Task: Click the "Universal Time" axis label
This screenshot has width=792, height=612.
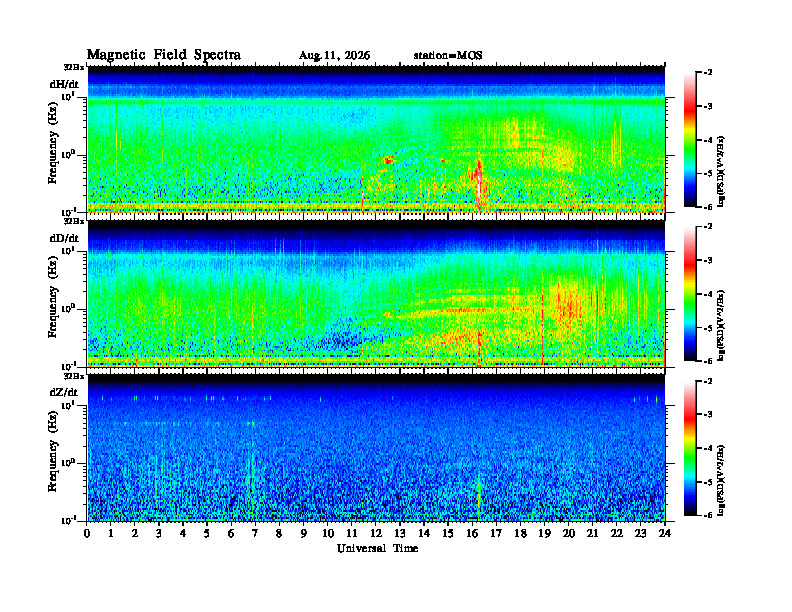Action: click(377, 548)
